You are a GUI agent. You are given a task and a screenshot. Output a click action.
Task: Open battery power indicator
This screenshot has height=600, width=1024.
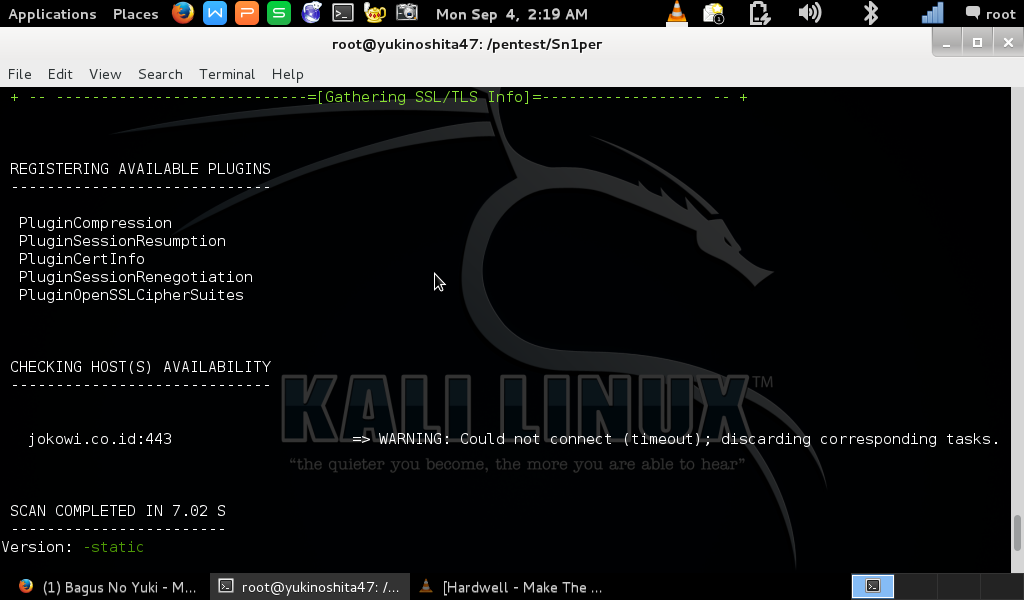point(760,13)
